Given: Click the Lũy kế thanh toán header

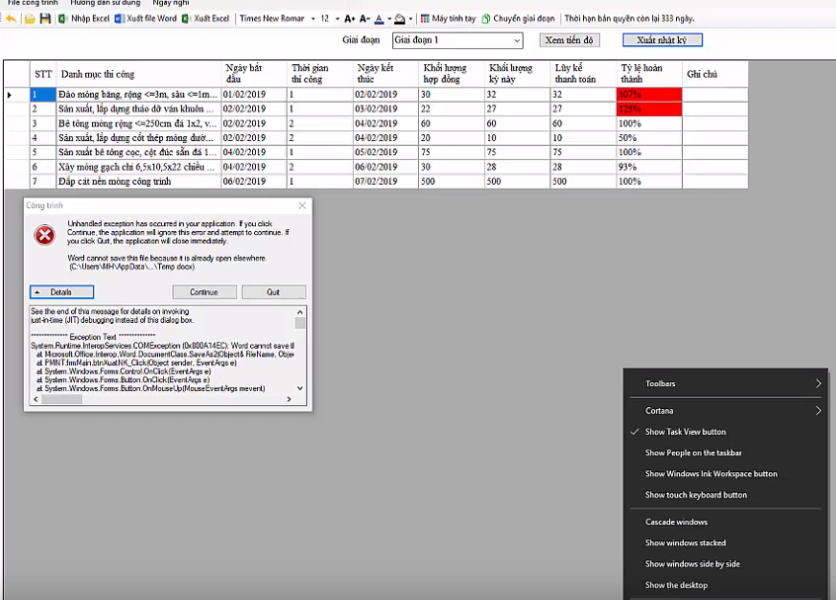Looking at the screenshot, I should coord(583,74).
